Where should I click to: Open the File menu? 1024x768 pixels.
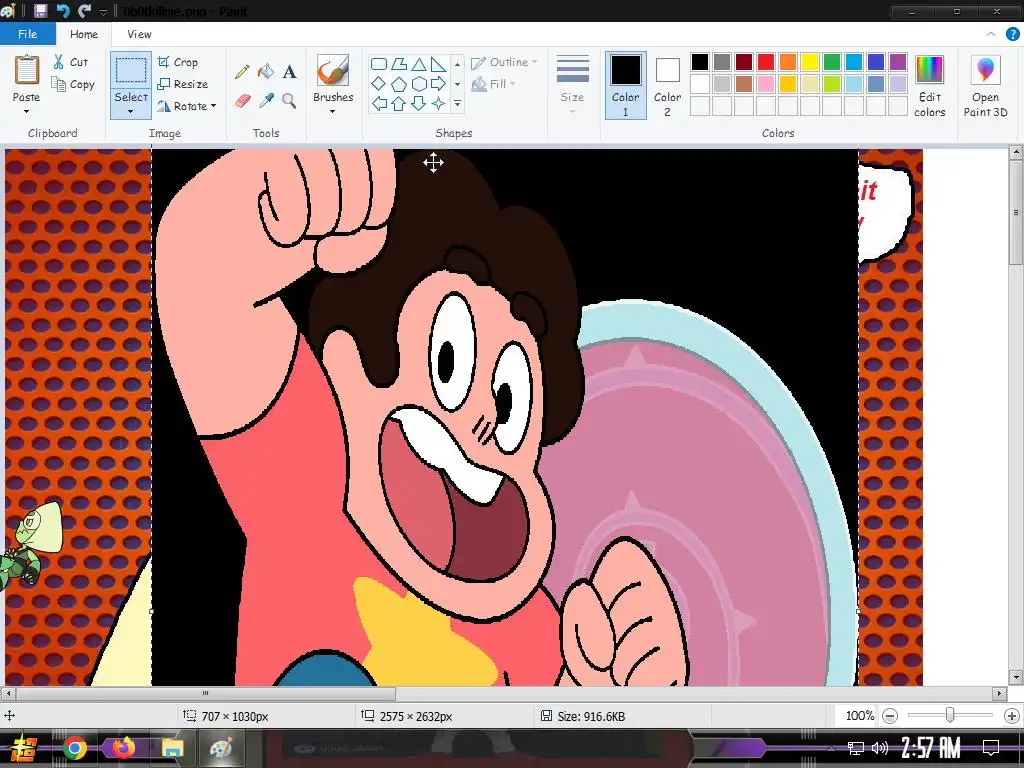28,34
